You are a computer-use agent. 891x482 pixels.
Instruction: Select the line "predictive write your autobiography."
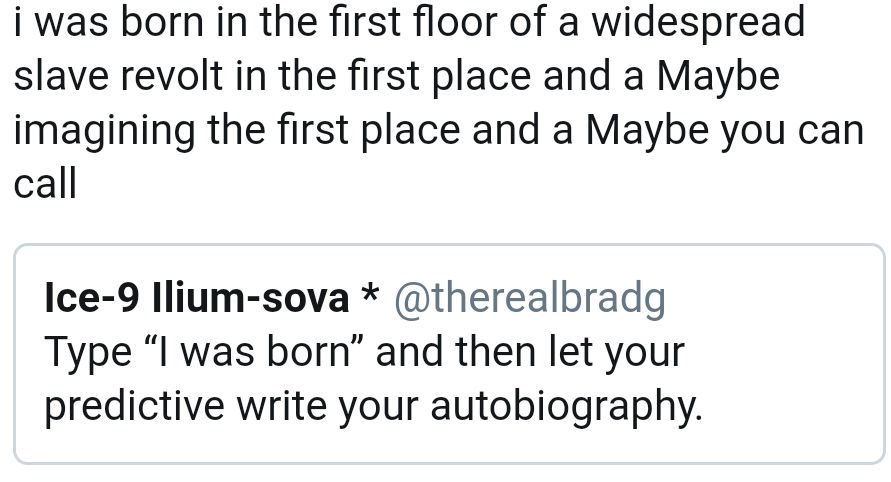[x=373, y=405]
